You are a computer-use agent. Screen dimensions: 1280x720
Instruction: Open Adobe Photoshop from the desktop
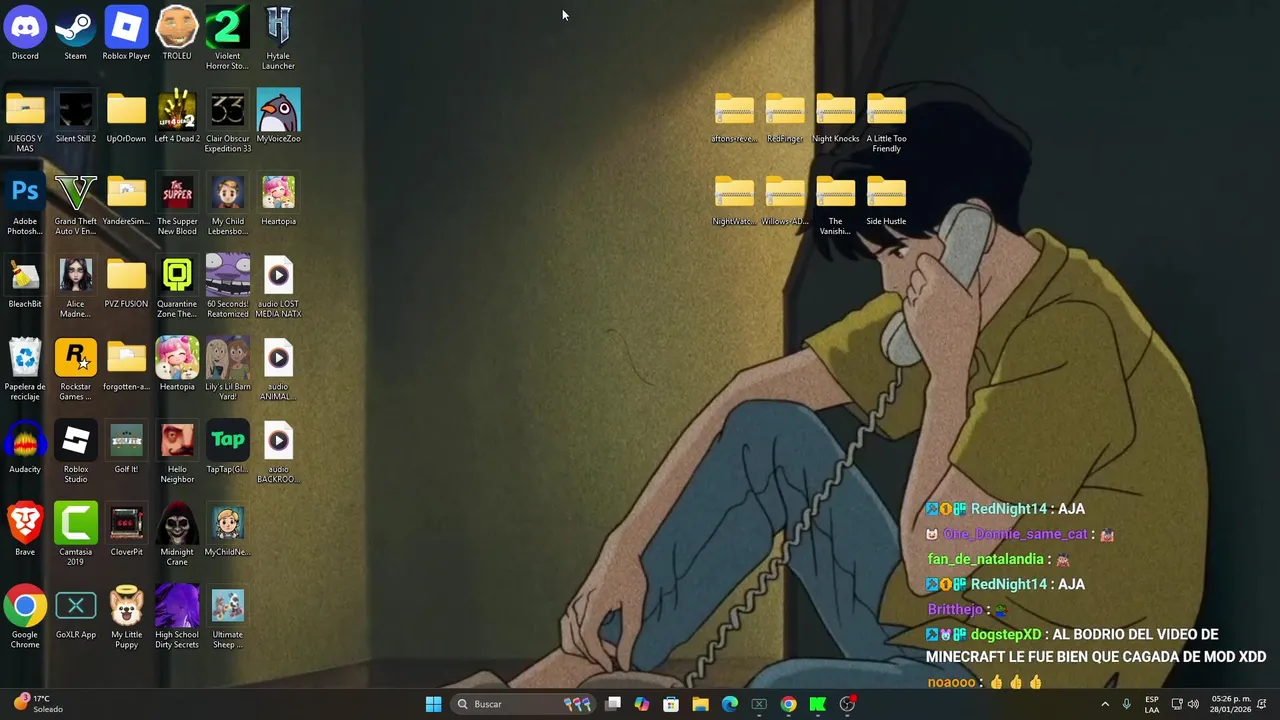click(25, 204)
